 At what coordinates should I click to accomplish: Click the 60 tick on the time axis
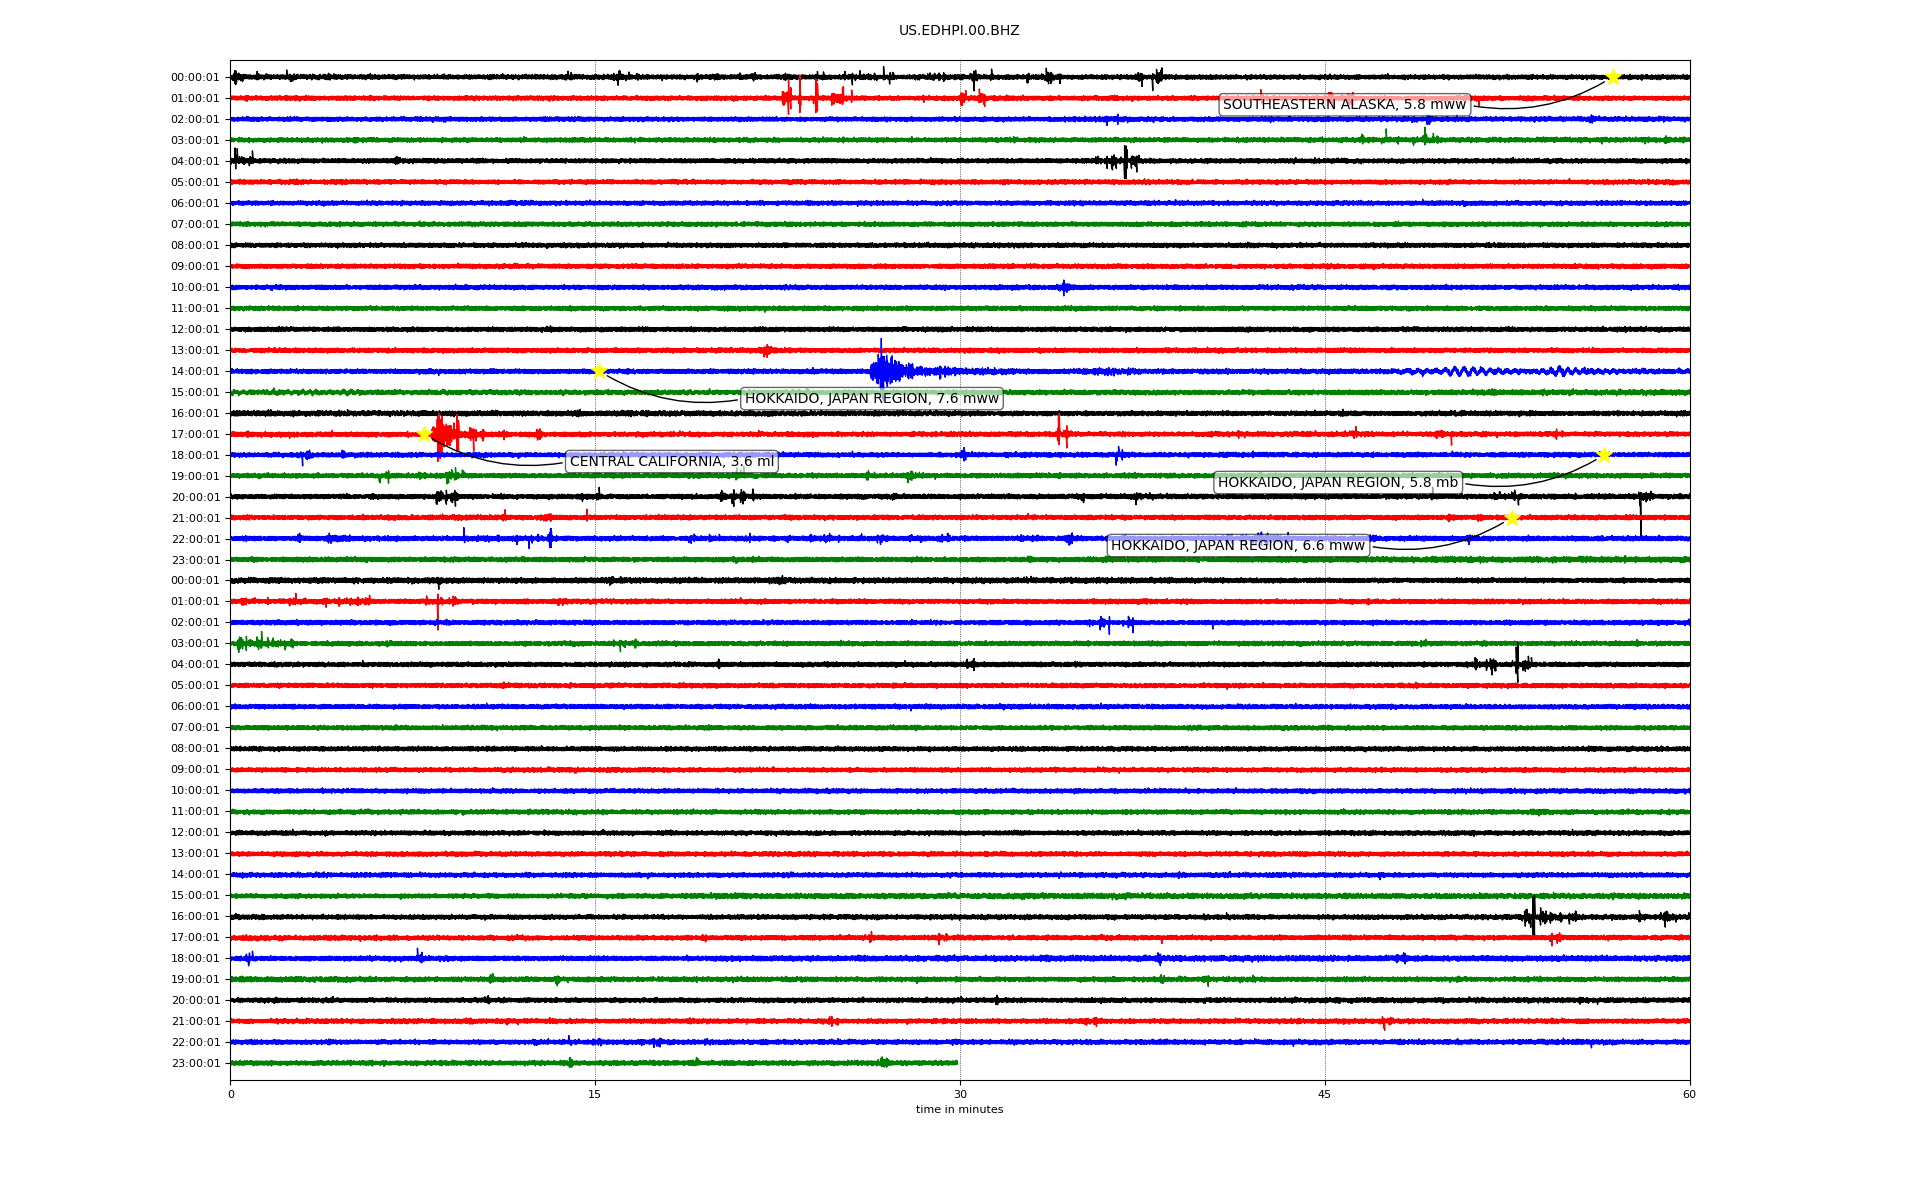tap(1689, 1094)
